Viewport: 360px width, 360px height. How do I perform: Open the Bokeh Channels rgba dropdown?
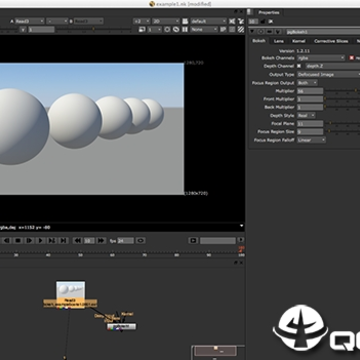click(x=321, y=58)
